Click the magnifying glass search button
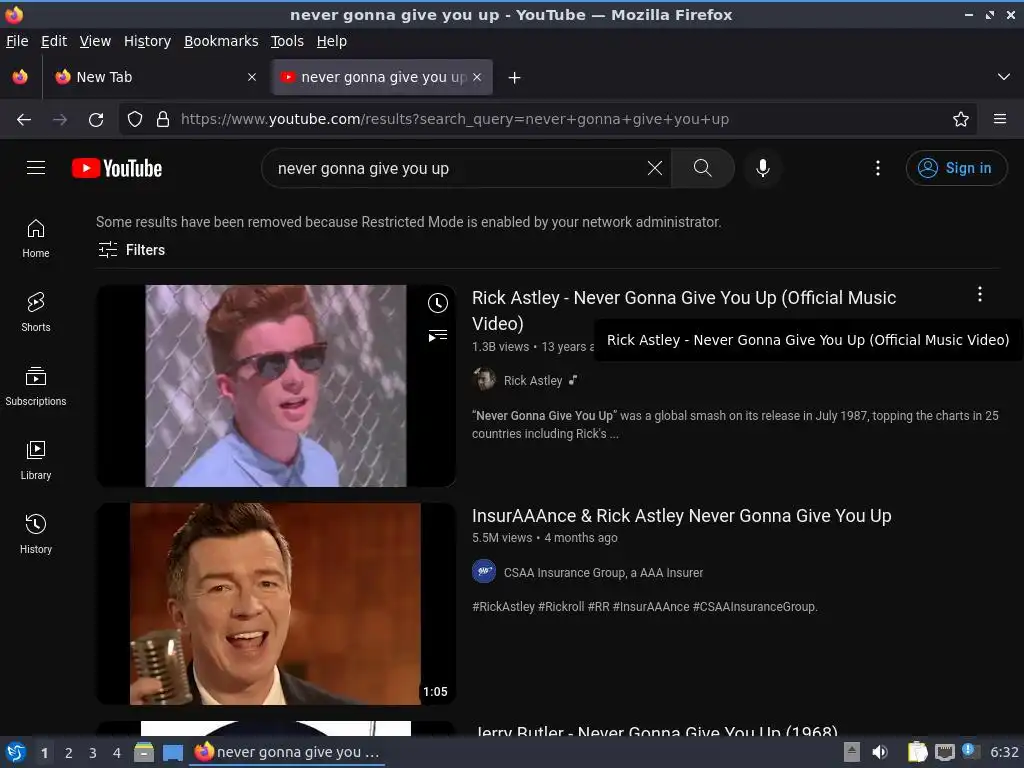 [703, 168]
